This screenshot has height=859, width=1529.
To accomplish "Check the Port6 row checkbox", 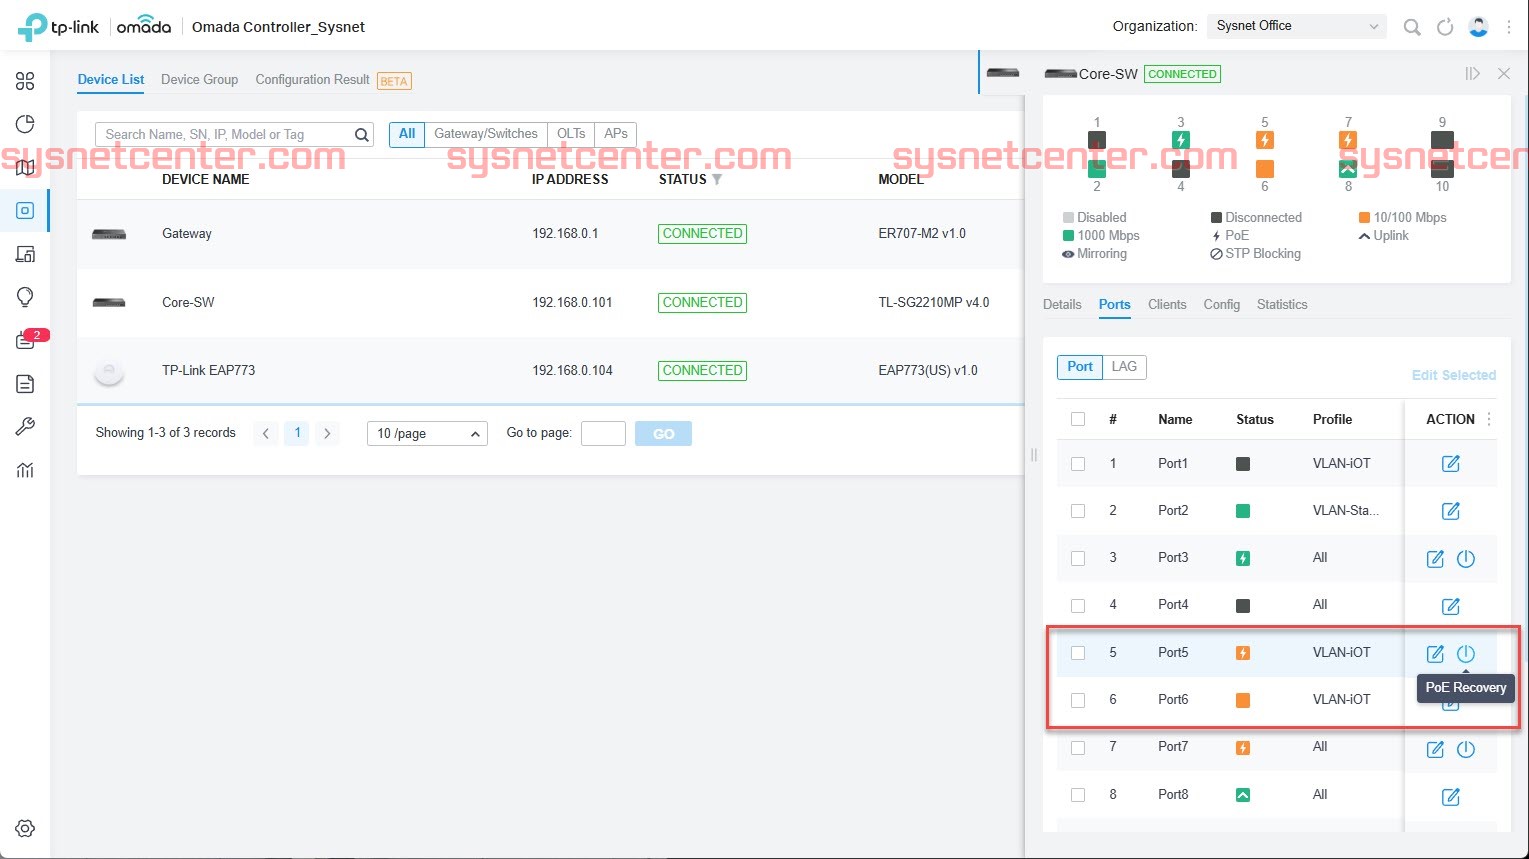I will click(x=1078, y=700).
